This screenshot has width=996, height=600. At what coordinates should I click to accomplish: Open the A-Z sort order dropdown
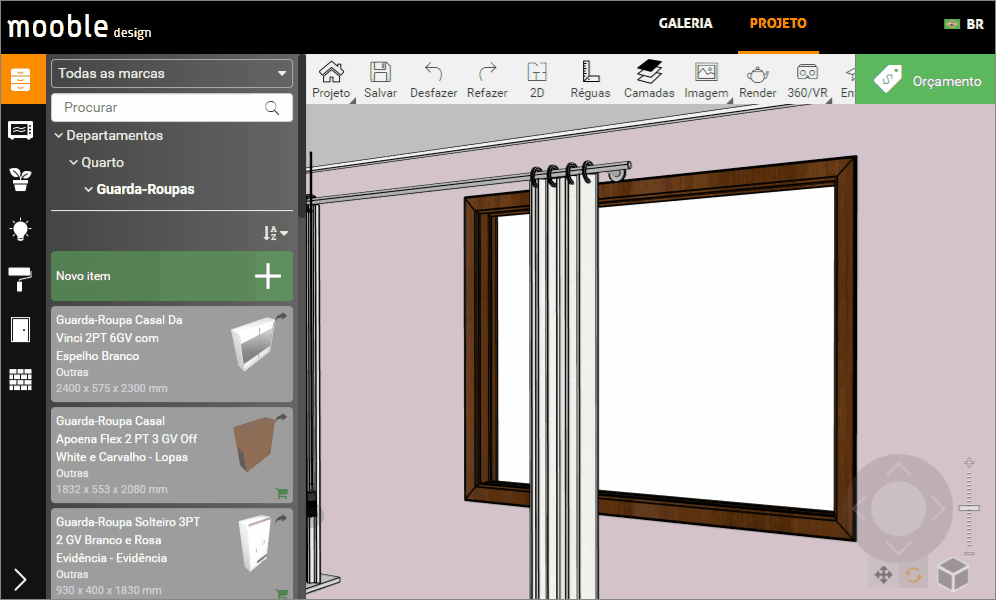pyautogui.click(x=276, y=233)
